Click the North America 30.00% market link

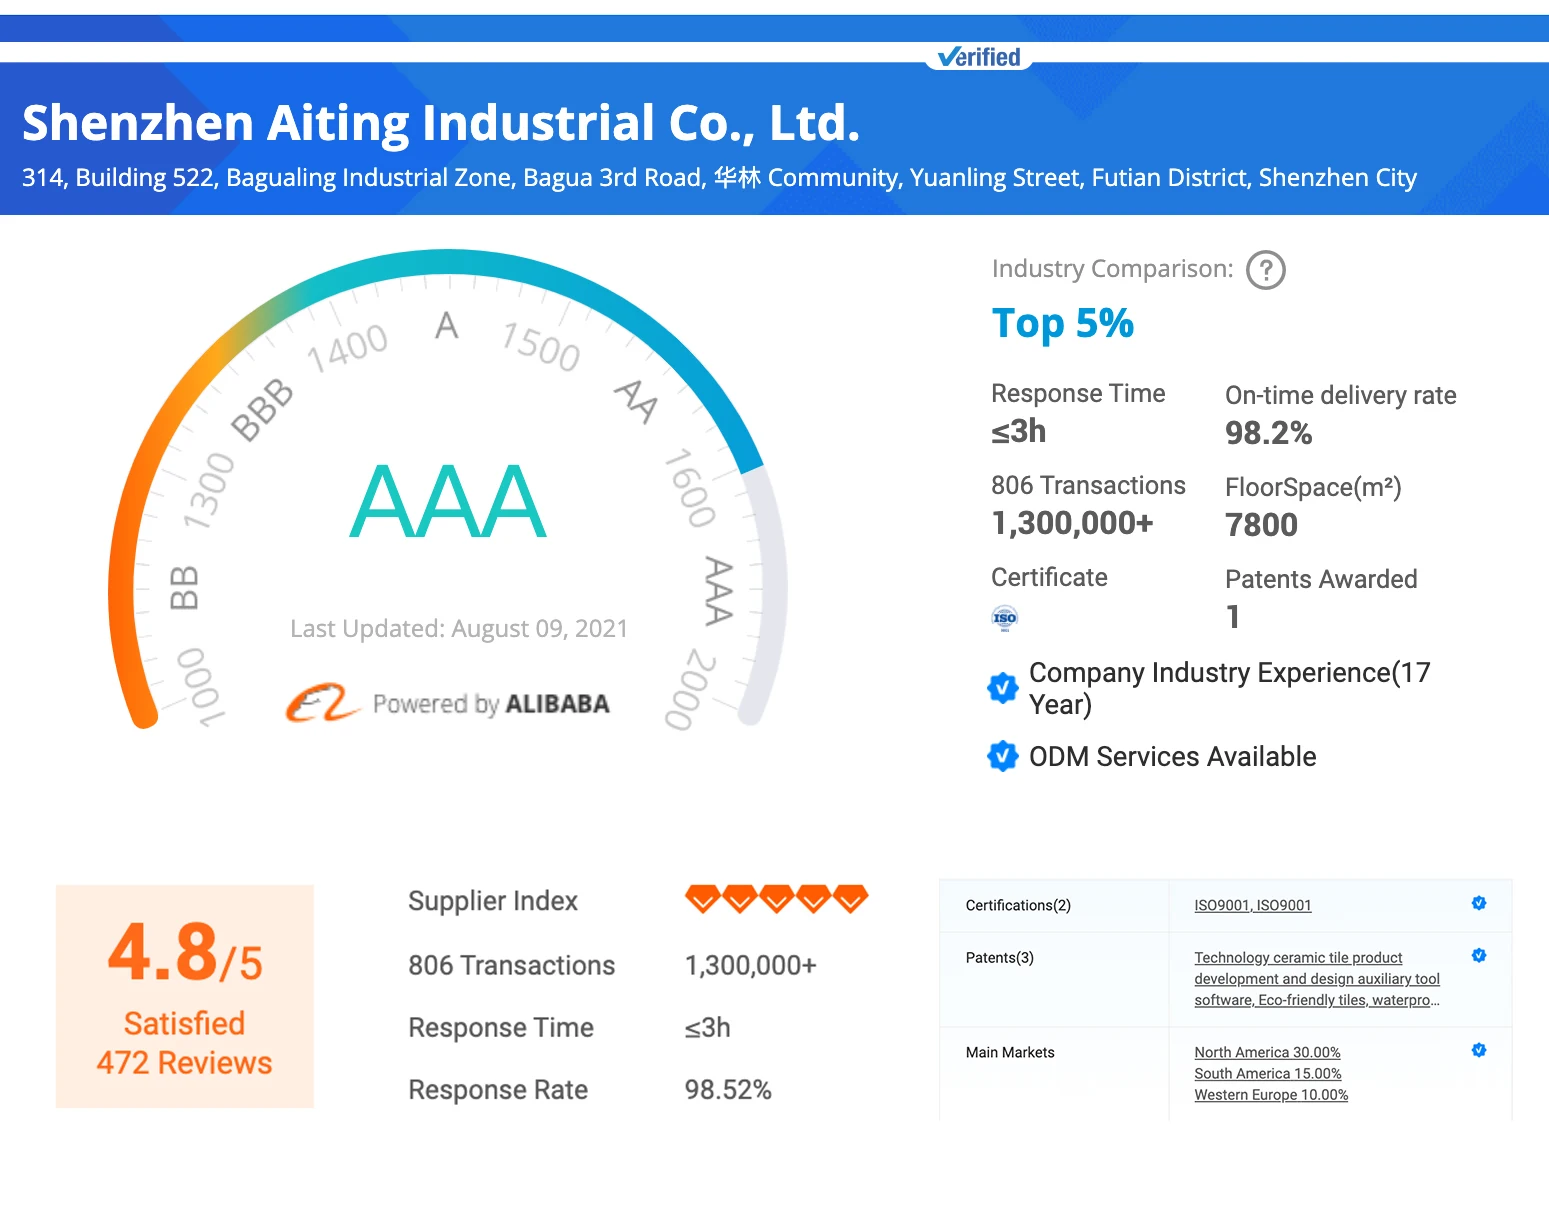[1267, 1052]
